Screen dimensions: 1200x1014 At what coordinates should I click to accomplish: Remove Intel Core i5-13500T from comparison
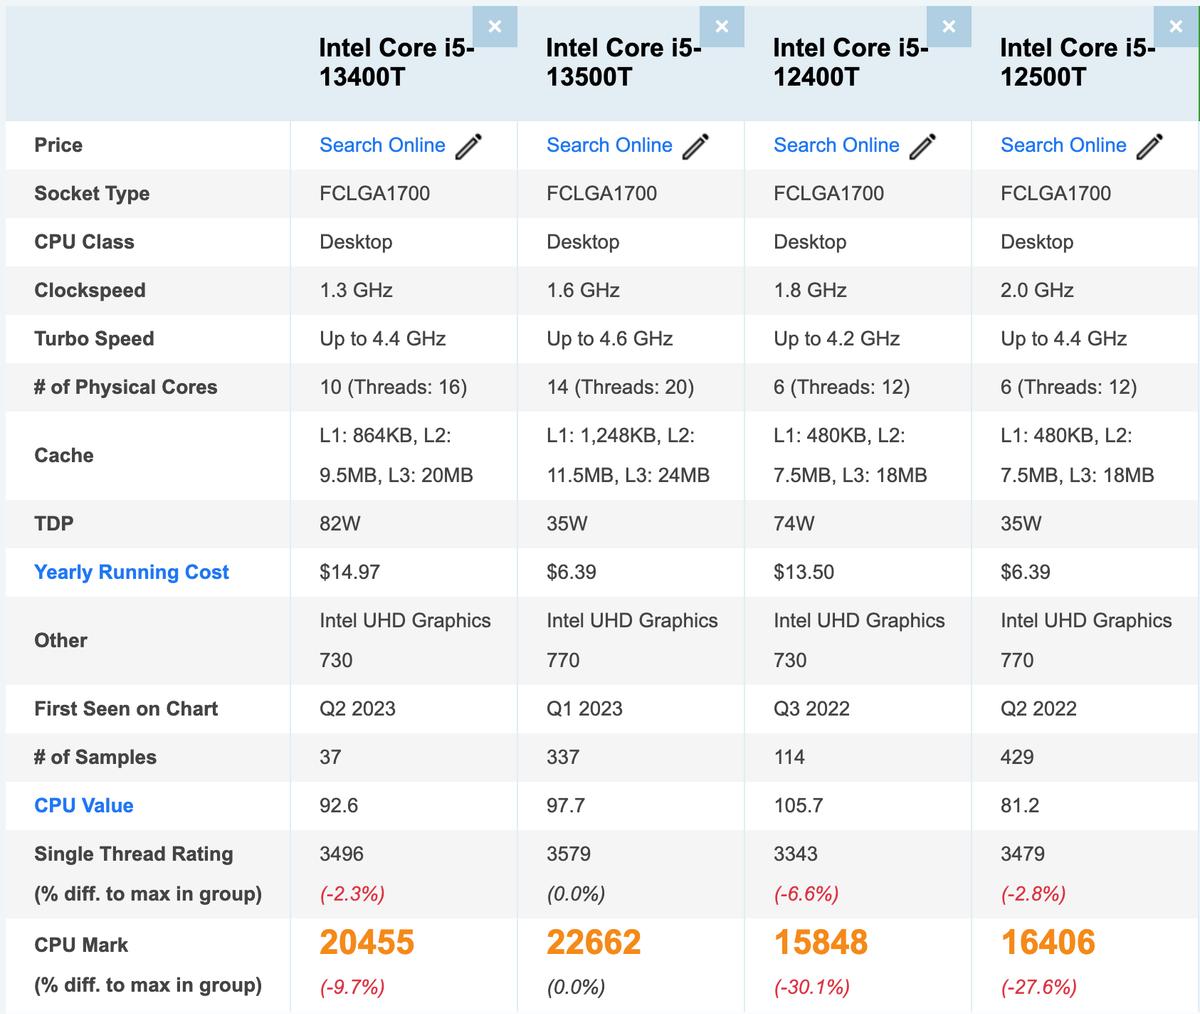coord(722,27)
